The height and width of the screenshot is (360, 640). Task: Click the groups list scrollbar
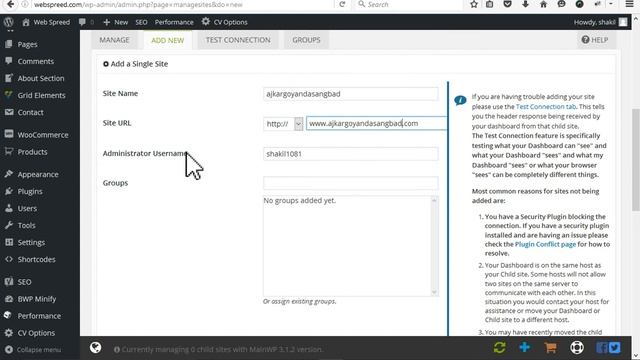coord(434,246)
